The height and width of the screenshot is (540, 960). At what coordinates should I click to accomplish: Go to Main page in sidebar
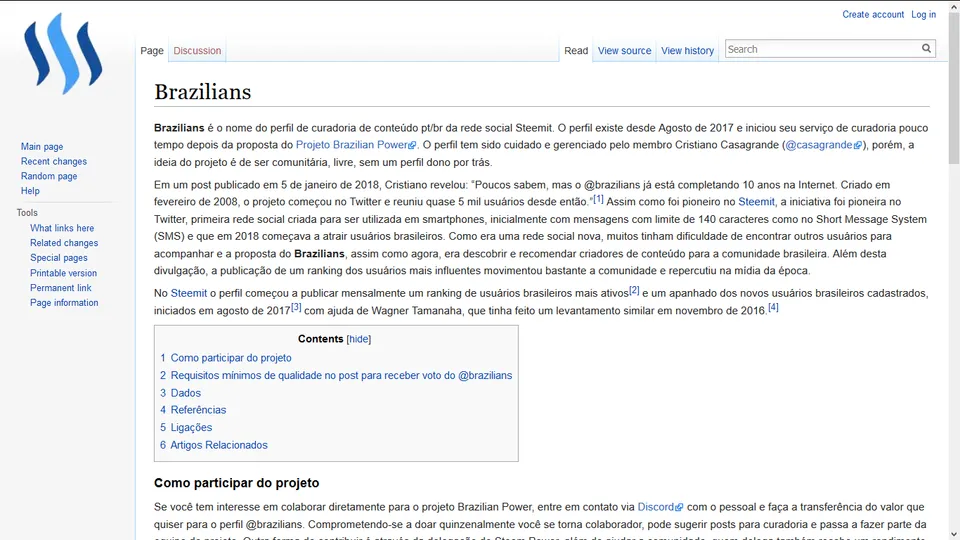coord(42,146)
